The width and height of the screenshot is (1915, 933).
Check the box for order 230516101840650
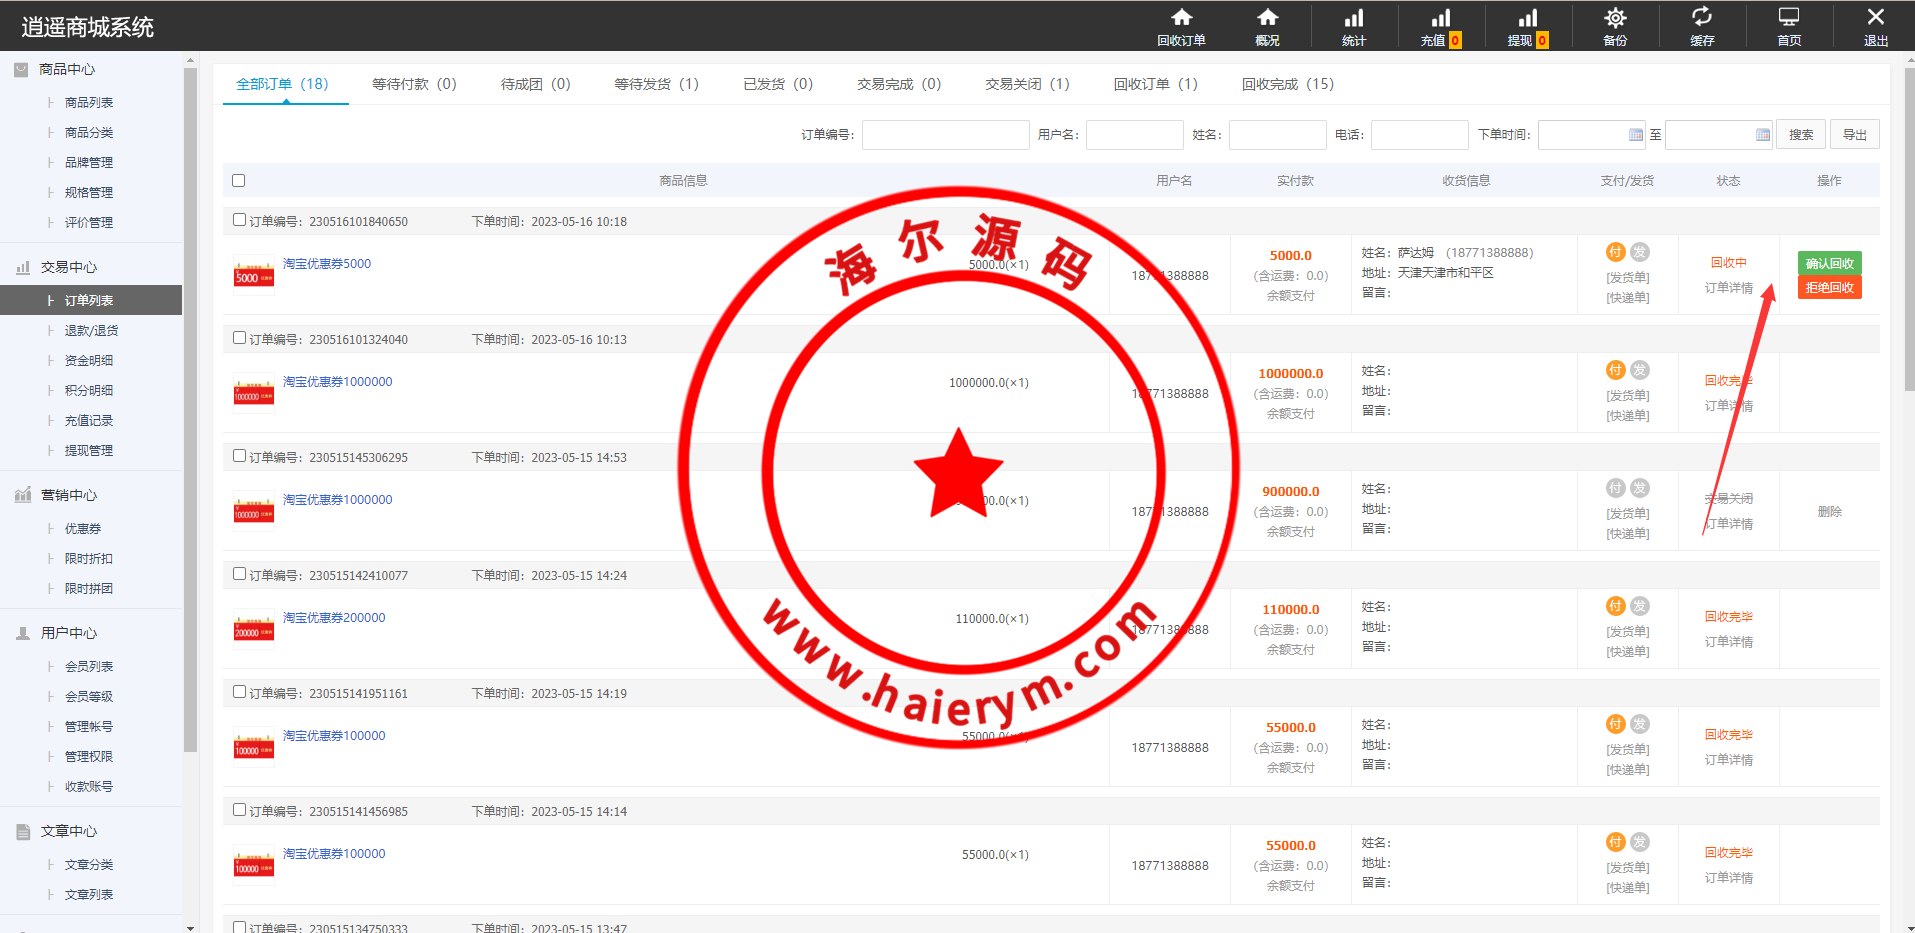pyautogui.click(x=239, y=220)
